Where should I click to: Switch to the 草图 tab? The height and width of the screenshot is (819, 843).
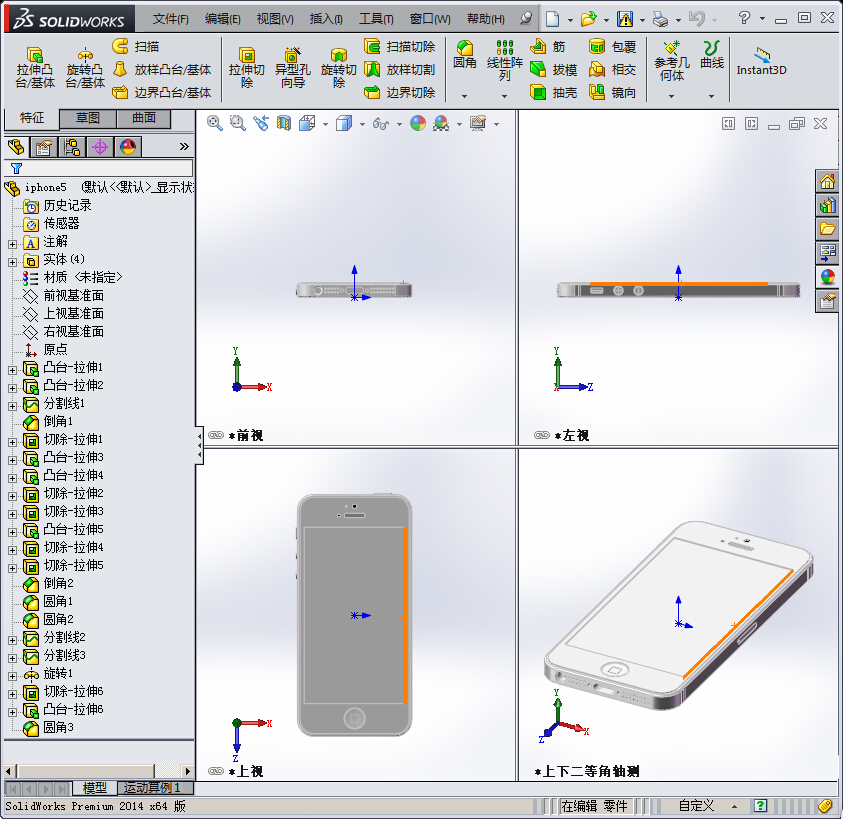pyautogui.click(x=88, y=118)
